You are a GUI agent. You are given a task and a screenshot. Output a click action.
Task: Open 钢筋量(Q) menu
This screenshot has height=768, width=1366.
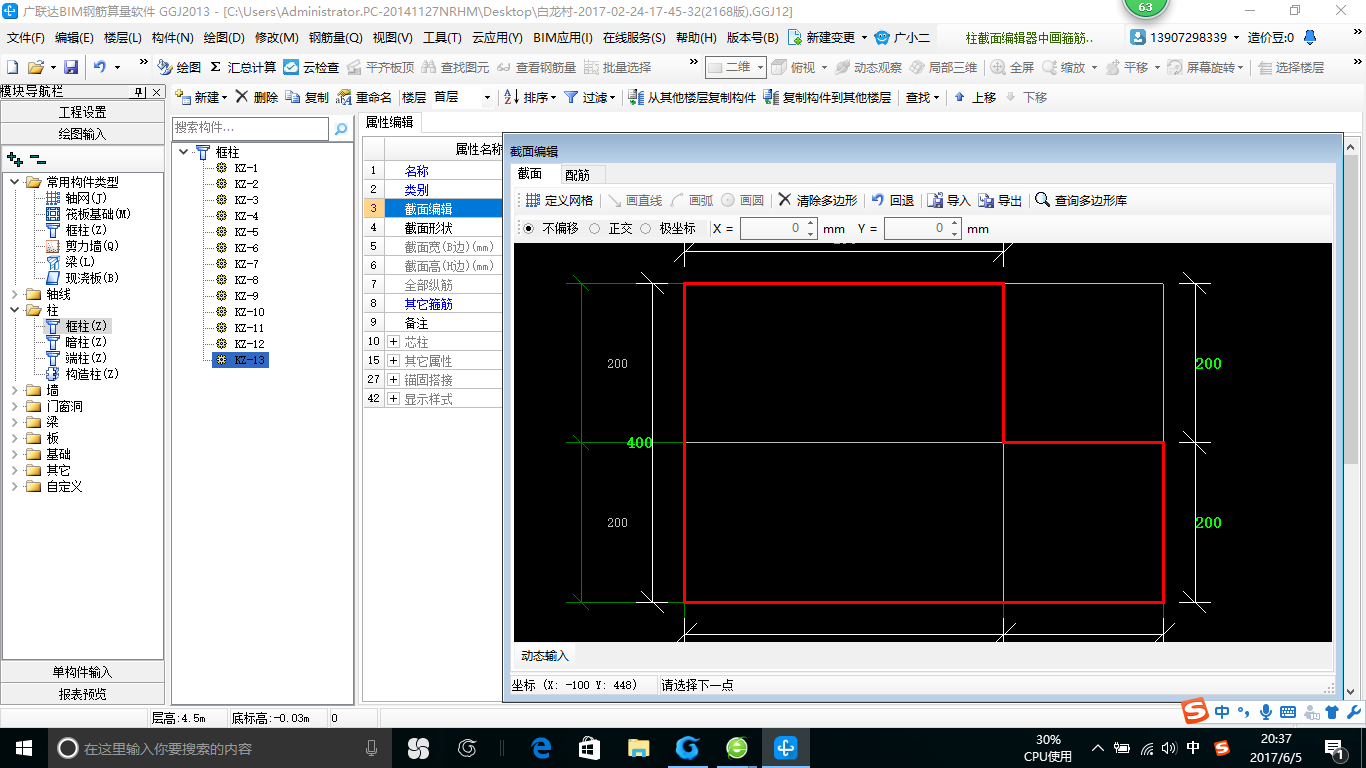pos(335,37)
